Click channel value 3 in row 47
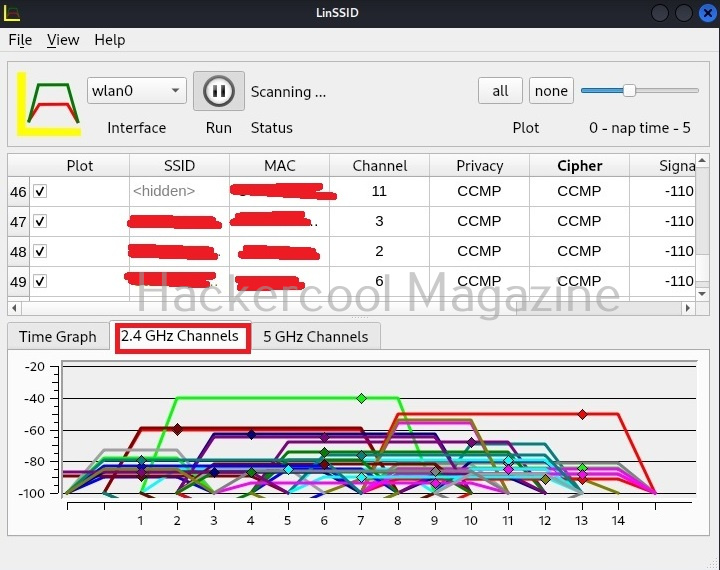 tap(379, 221)
